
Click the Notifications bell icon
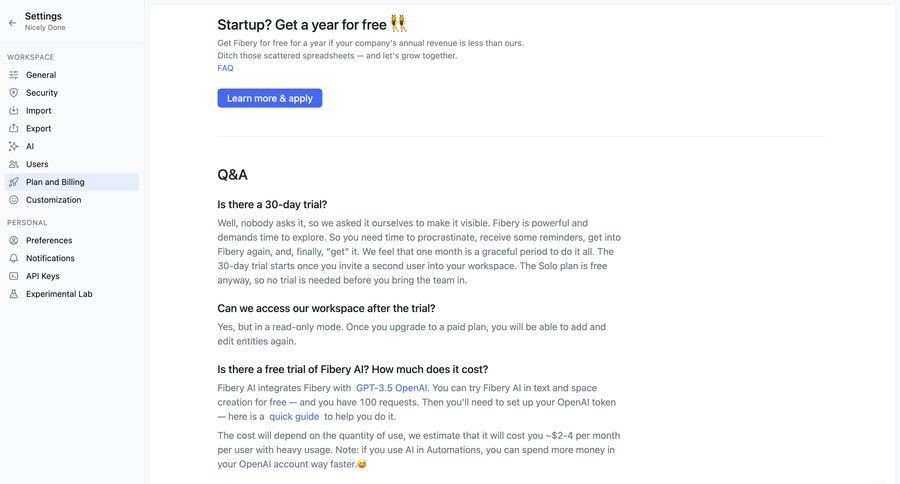[14, 258]
